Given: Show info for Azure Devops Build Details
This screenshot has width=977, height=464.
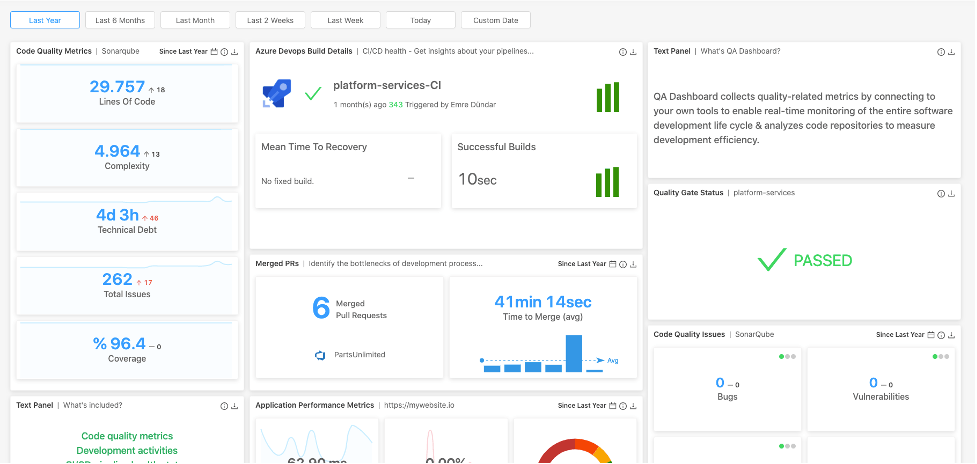Looking at the screenshot, I should [622, 51].
